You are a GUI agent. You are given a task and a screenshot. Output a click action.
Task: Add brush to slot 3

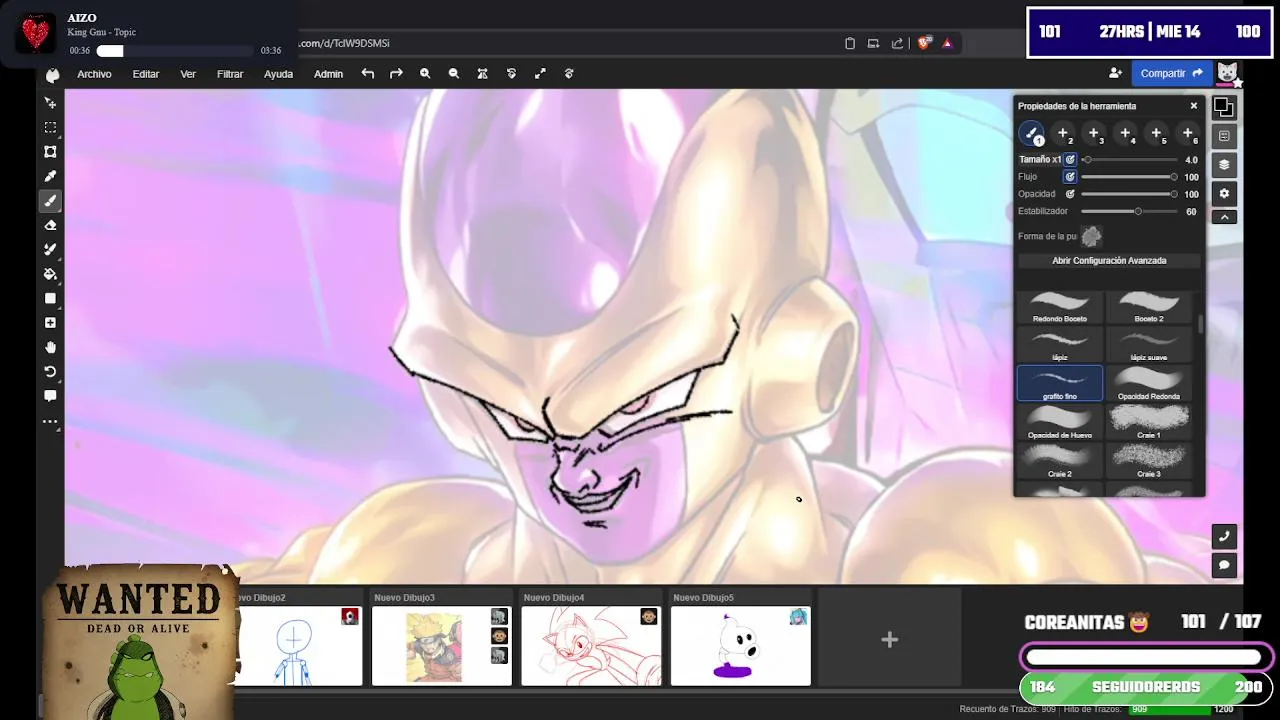pos(1094,133)
